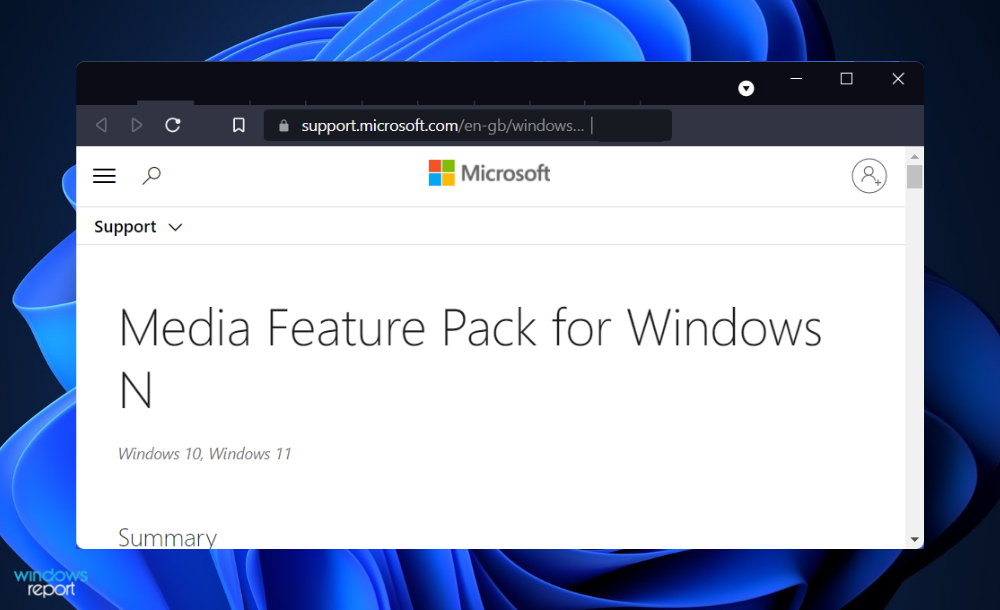
Task: Click the scrollbar down arrow
Action: pyautogui.click(x=915, y=540)
